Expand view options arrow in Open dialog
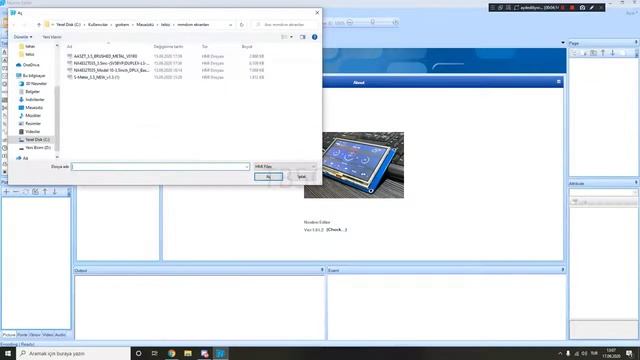The height and width of the screenshot is (360, 640). [x=291, y=37]
